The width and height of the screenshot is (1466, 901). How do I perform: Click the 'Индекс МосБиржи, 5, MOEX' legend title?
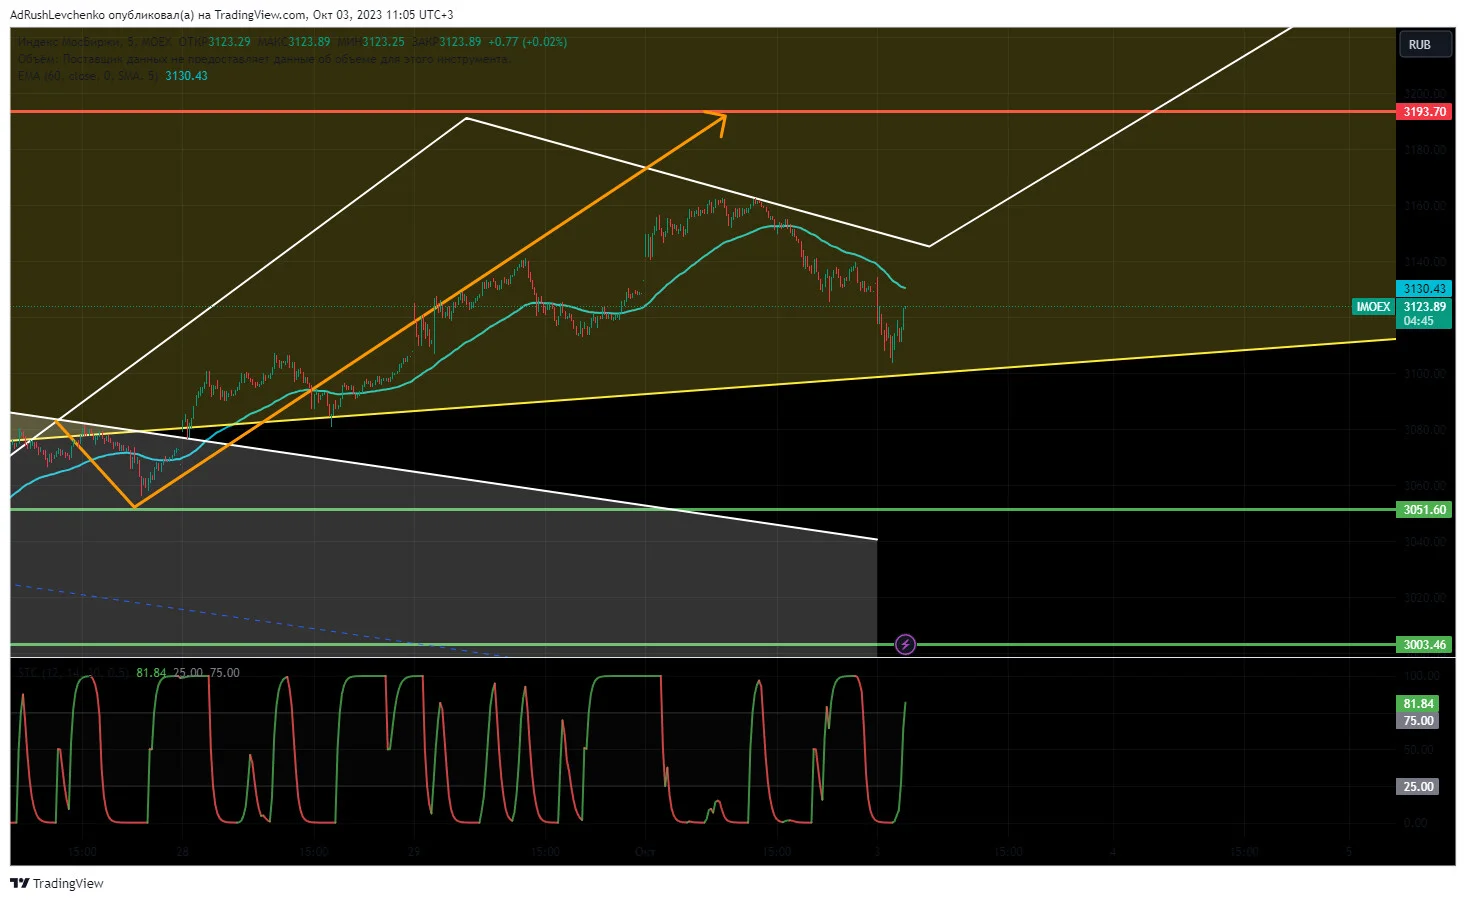pos(94,42)
